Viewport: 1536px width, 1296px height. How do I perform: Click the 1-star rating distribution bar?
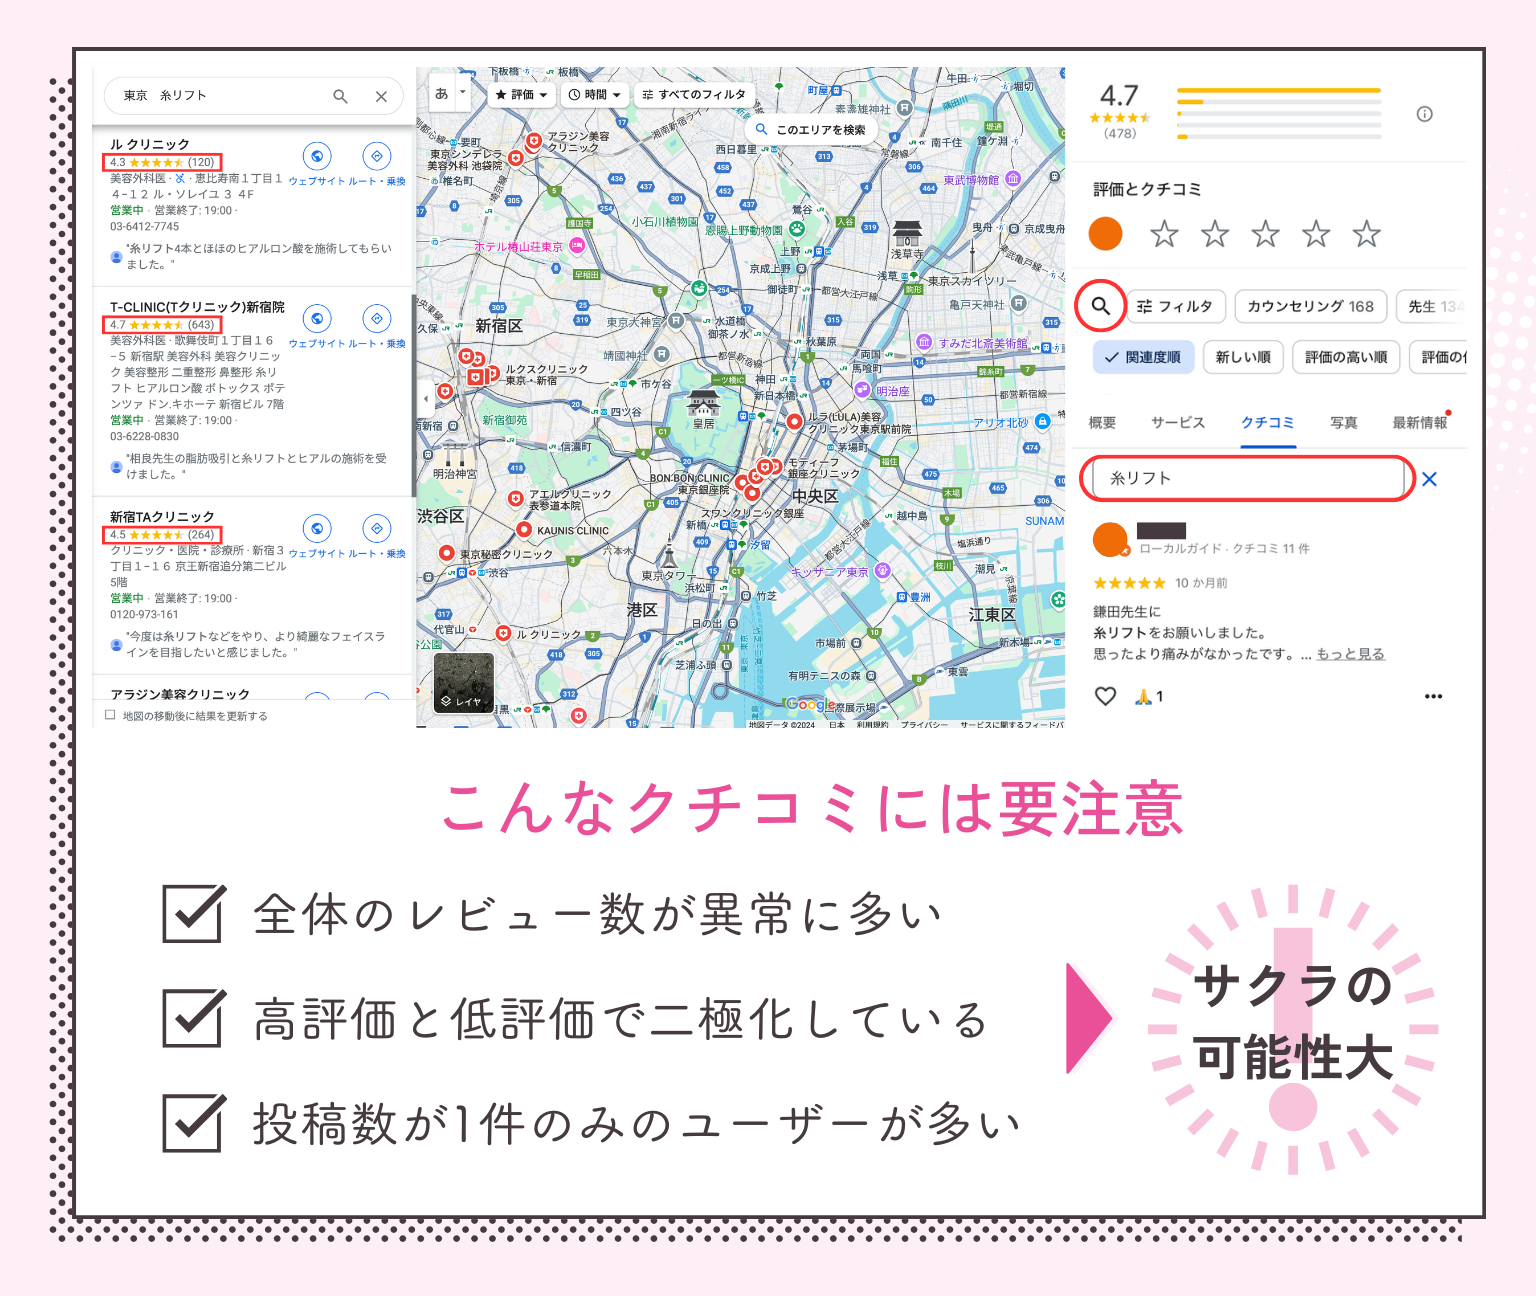click(1279, 137)
